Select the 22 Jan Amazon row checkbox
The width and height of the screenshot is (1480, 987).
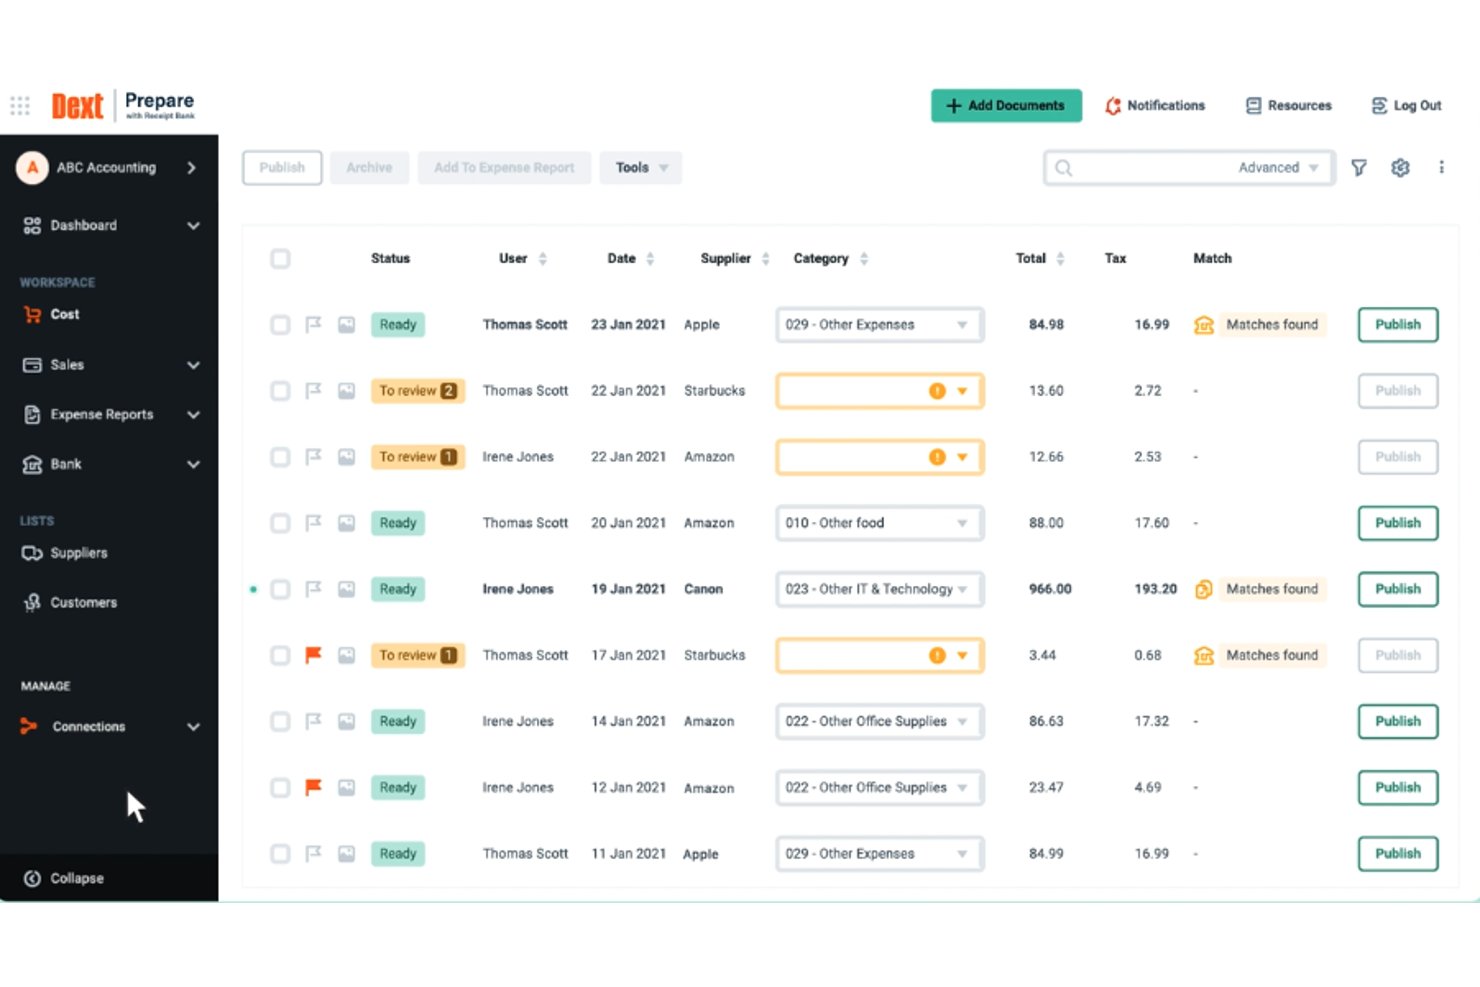280,457
